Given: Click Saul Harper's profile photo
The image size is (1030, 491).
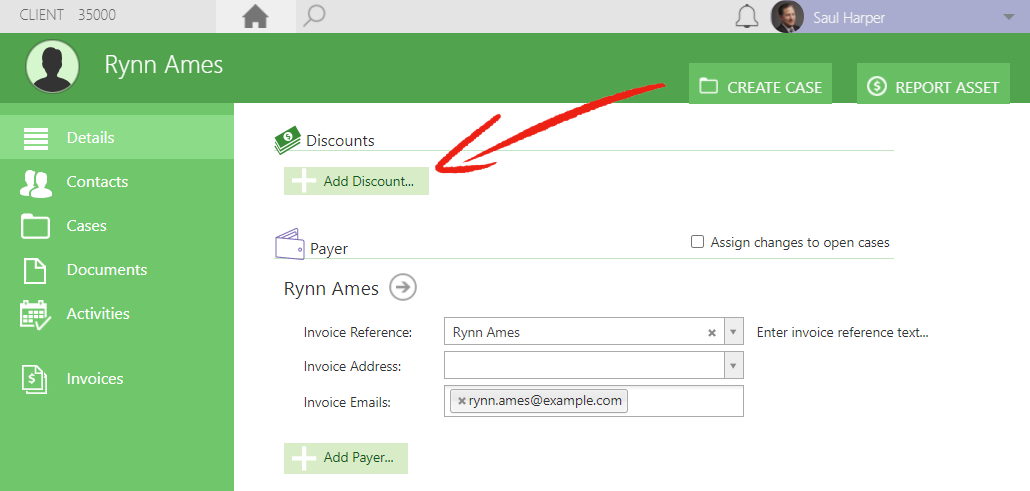Looking at the screenshot, I should pos(787,16).
